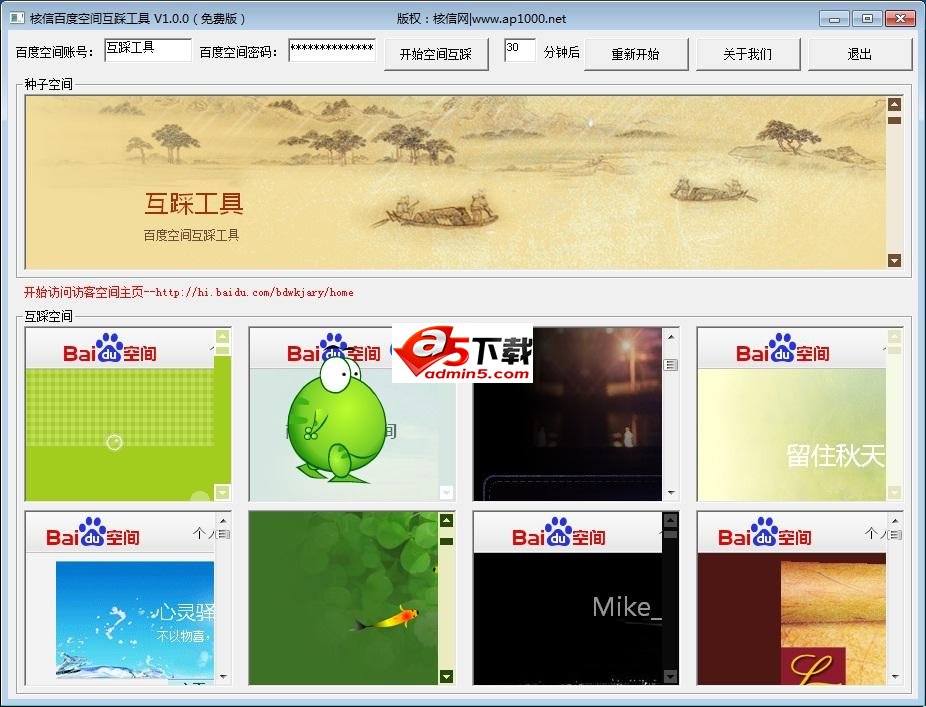Click the Baidu logo on the Mike_ thumbnail
This screenshot has width=926, height=707.
click(558, 533)
